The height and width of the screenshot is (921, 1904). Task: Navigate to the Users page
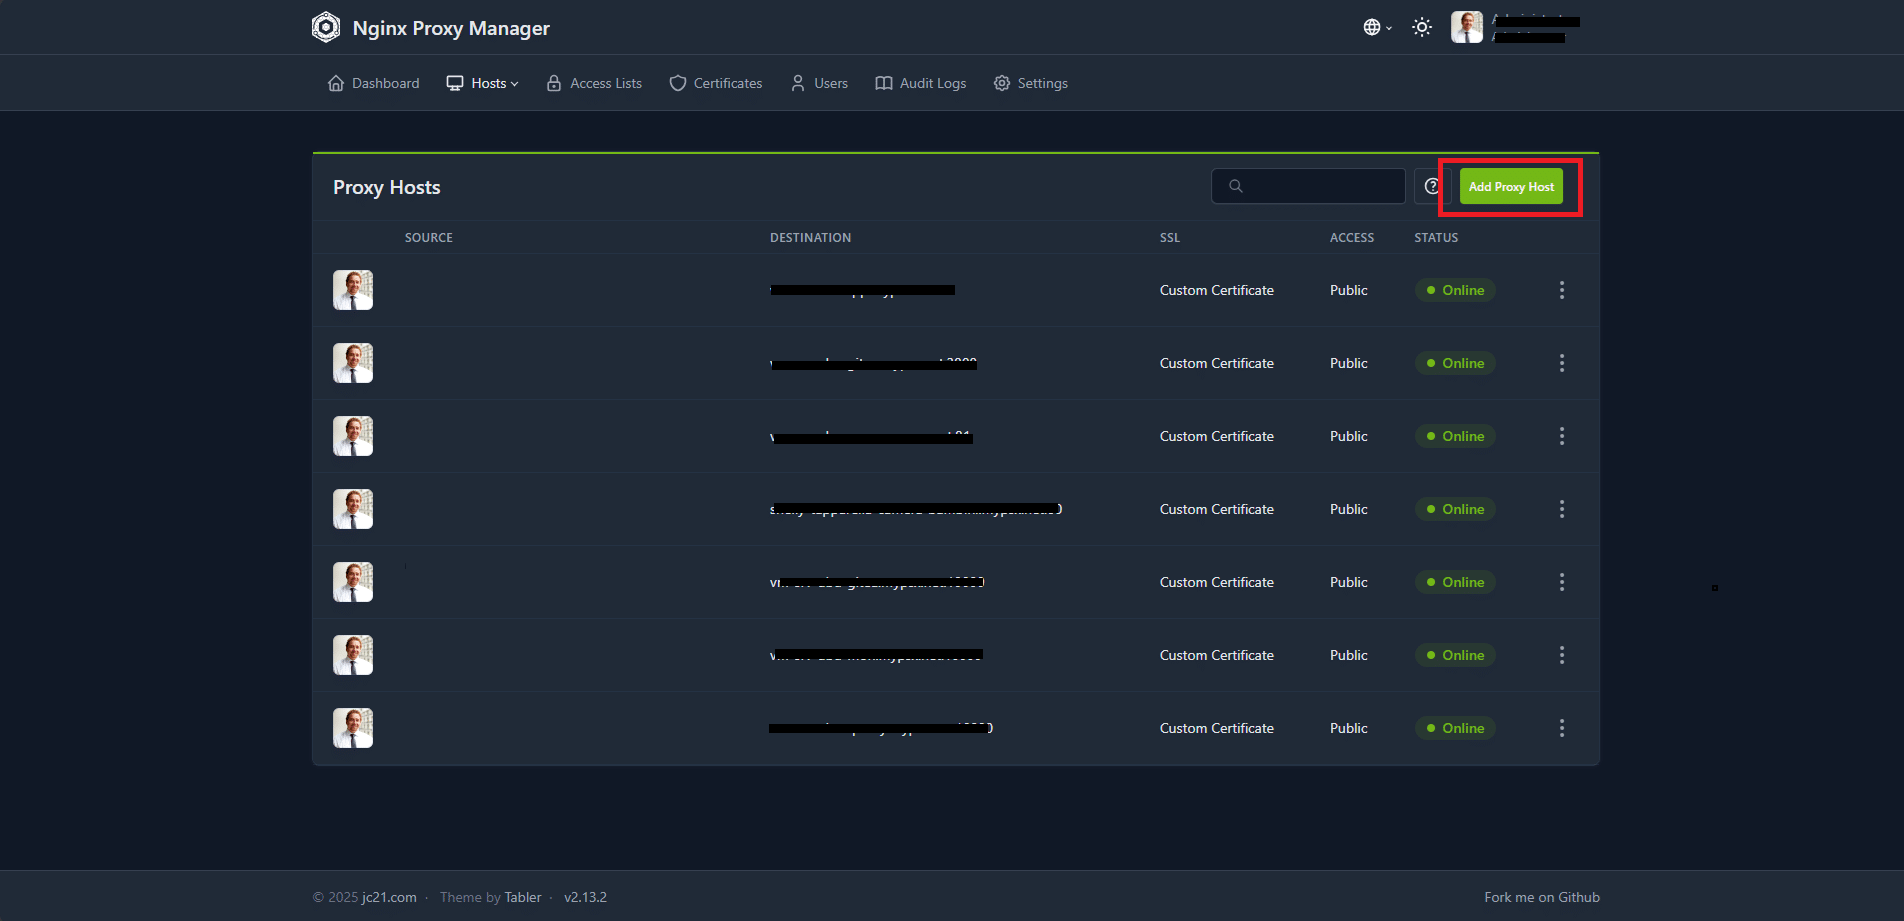point(819,83)
